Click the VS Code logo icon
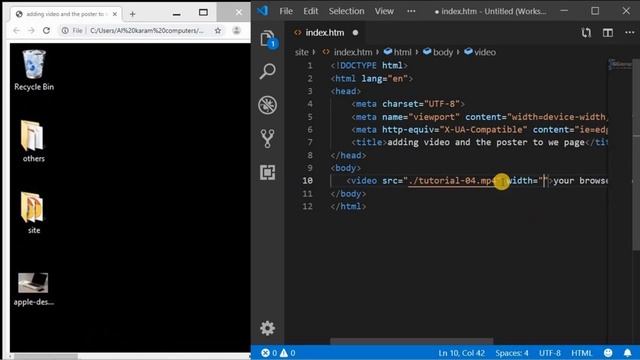Image resolution: width=640 pixels, height=360 pixels. point(262,11)
